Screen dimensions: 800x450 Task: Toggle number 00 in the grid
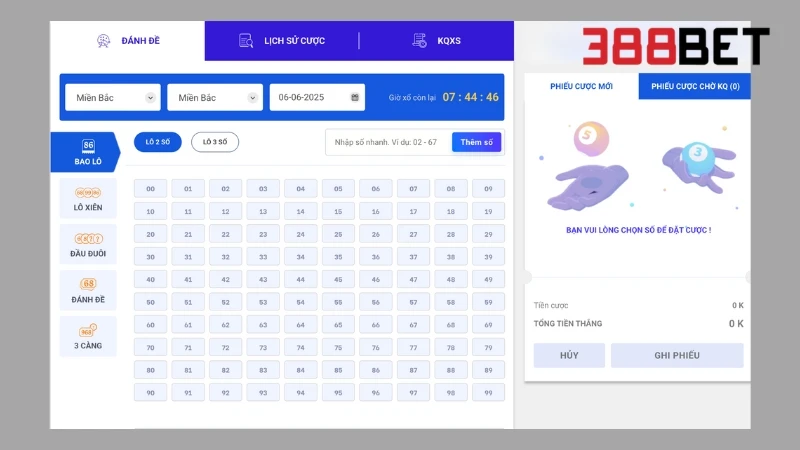click(x=150, y=188)
